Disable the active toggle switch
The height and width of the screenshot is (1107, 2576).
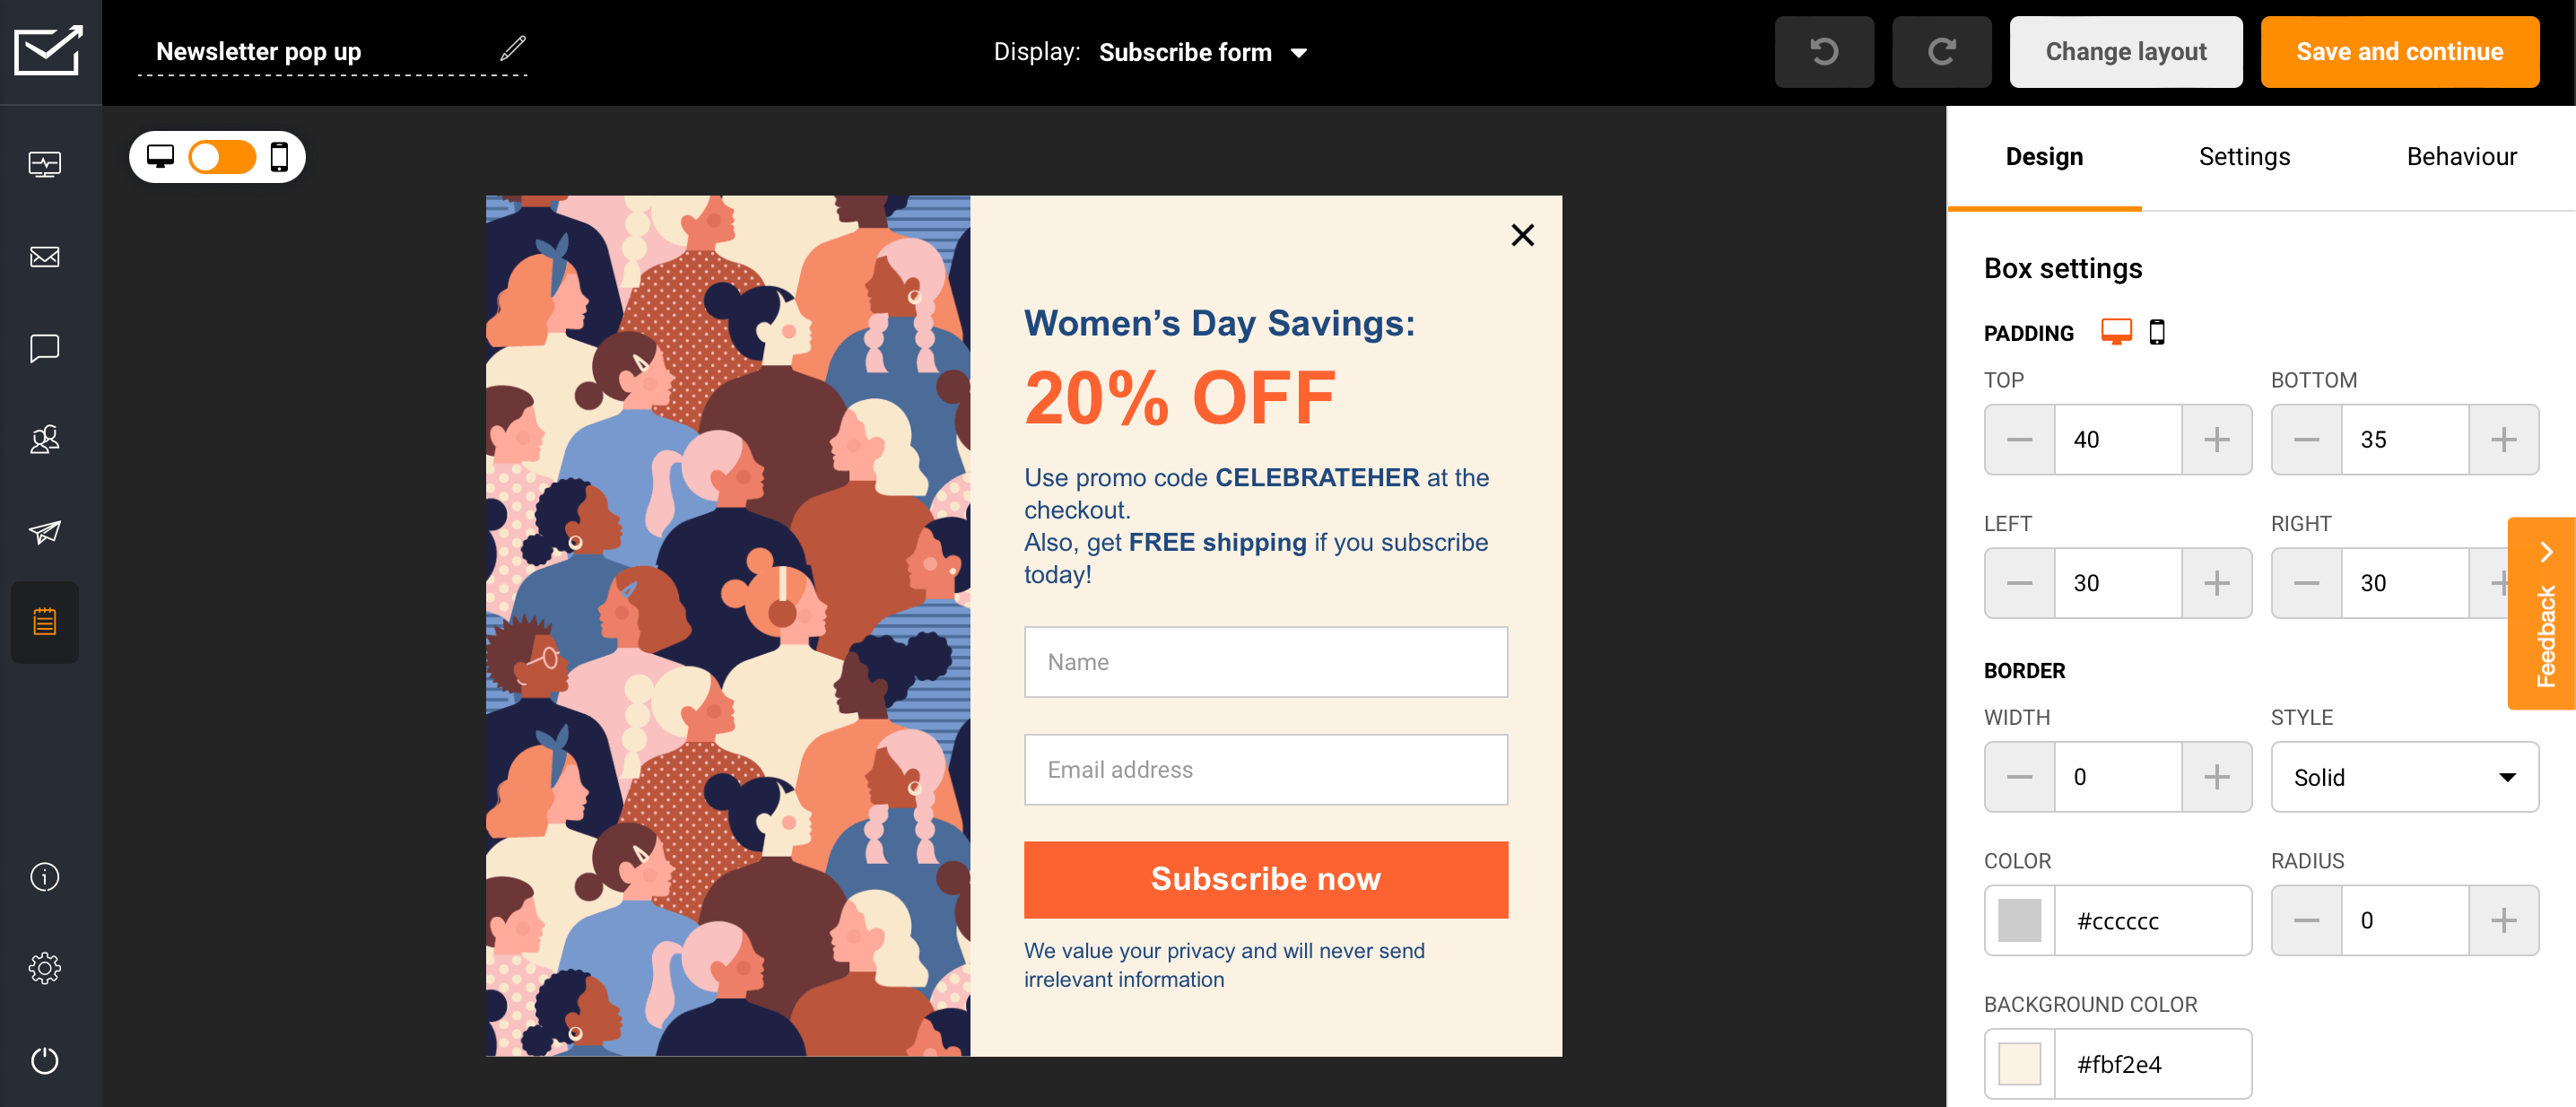pos(222,156)
